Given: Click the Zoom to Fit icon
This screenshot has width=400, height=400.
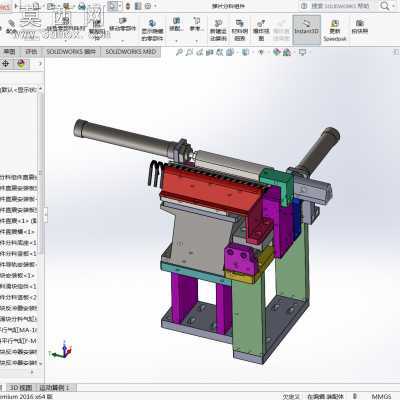Looking at the screenshot, I should click(179, 52).
